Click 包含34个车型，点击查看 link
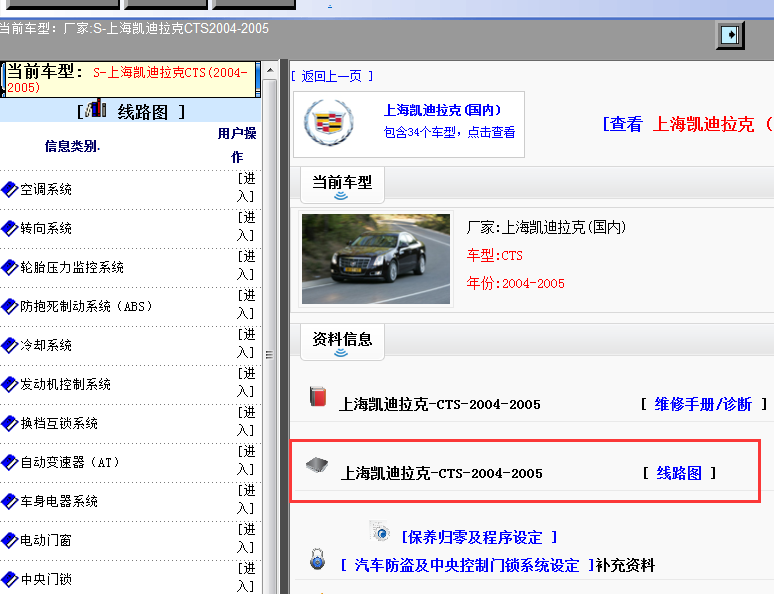 coord(450,132)
